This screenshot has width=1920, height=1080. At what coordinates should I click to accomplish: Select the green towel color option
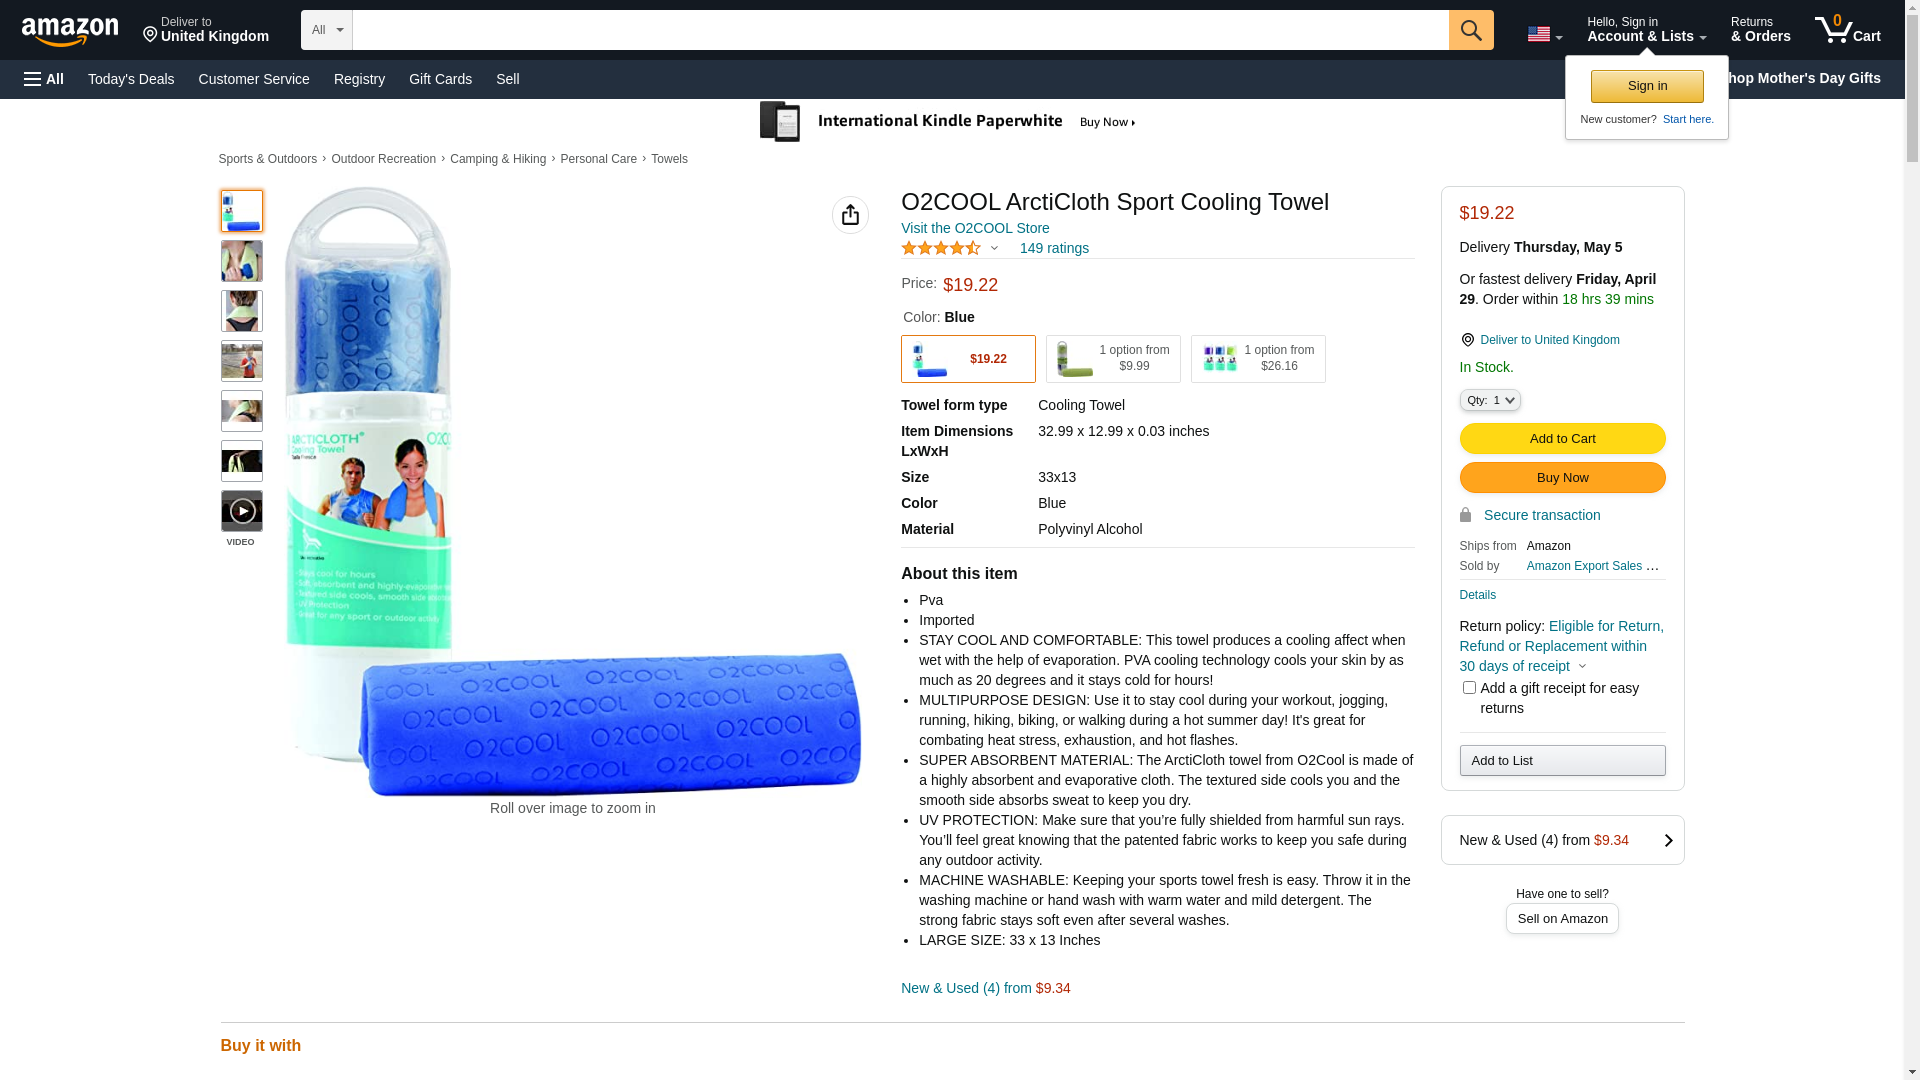[x=1113, y=359]
